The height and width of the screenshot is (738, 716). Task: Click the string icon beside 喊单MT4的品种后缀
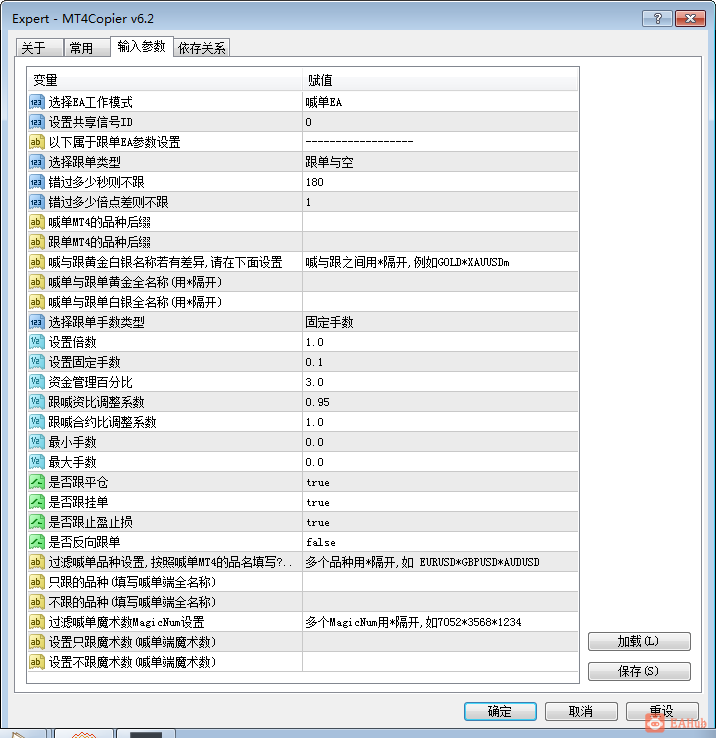(37, 222)
